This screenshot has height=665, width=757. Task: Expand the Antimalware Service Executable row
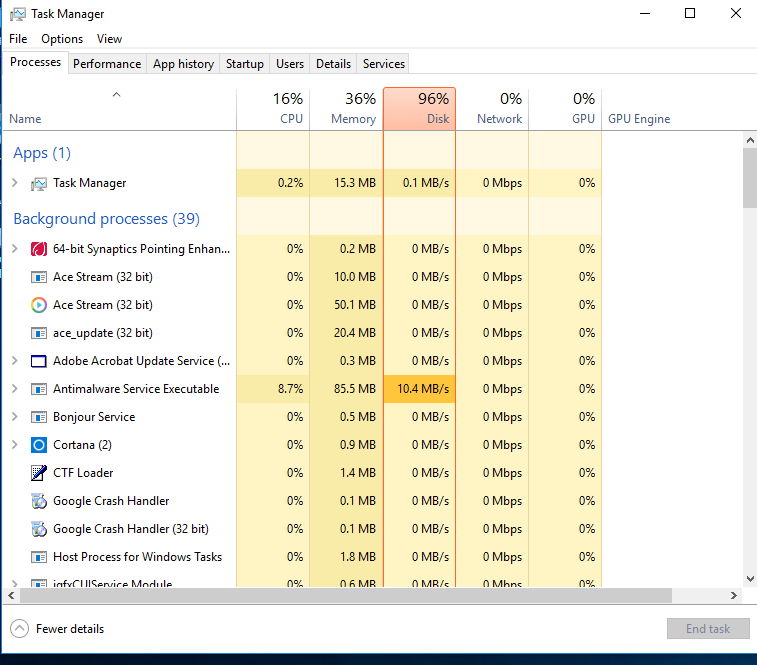pyautogui.click(x=14, y=389)
